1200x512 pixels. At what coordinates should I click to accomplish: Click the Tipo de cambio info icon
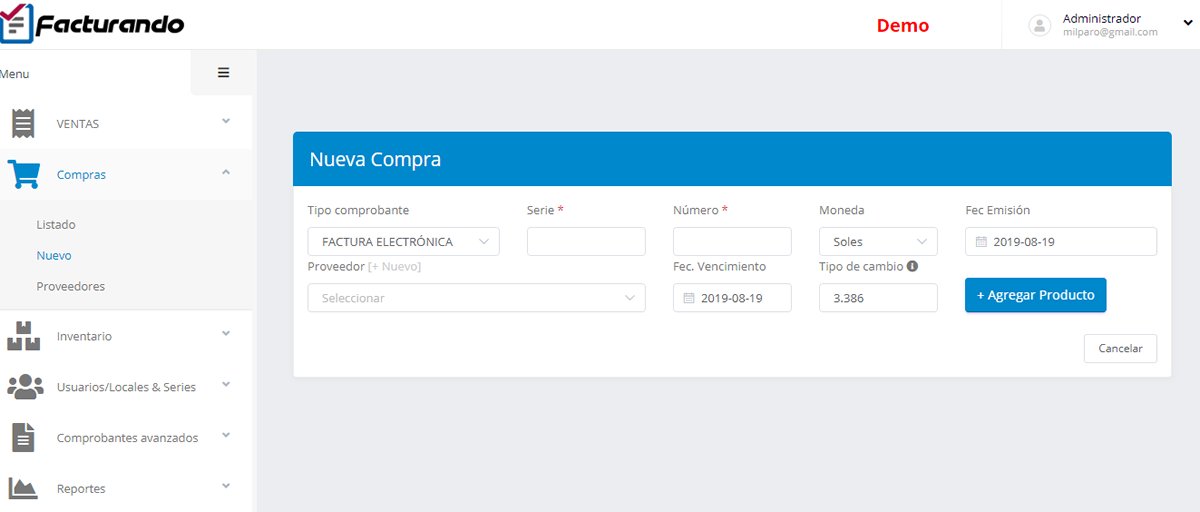click(913, 267)
